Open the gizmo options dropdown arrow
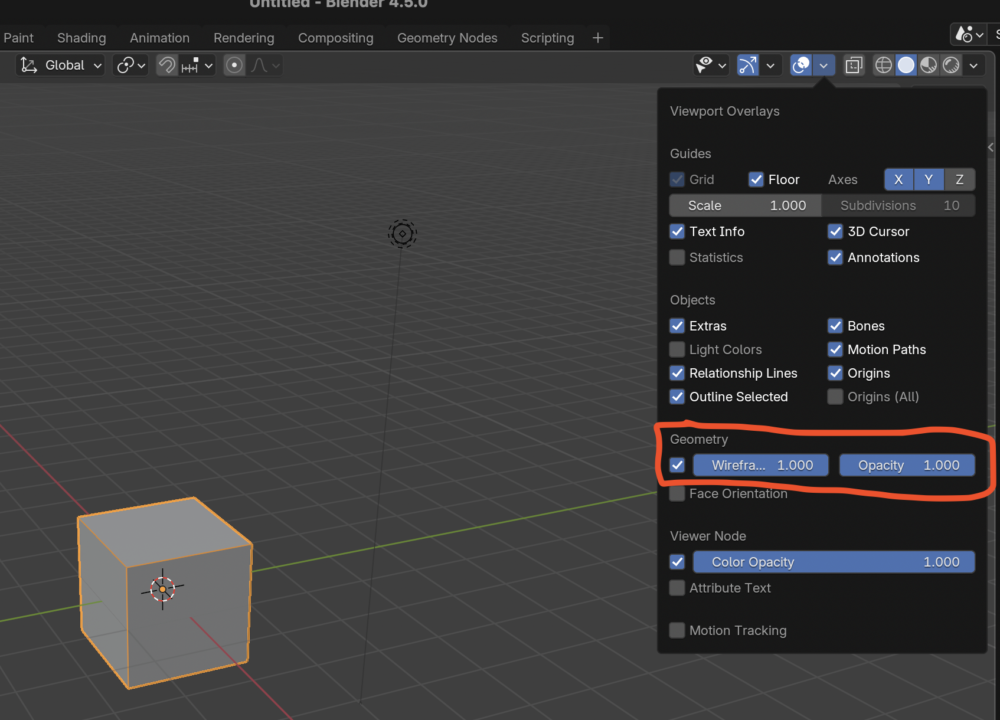1000x720 pixels. (770, 65)
